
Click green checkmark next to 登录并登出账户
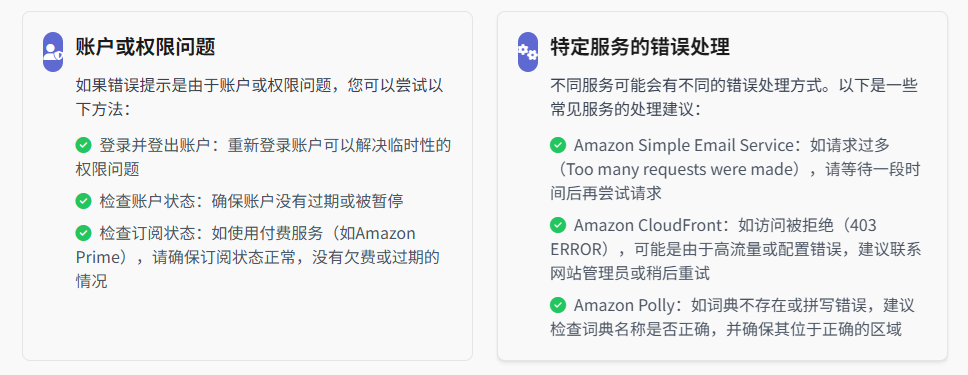pyautogui.click(x=83, y=145)
